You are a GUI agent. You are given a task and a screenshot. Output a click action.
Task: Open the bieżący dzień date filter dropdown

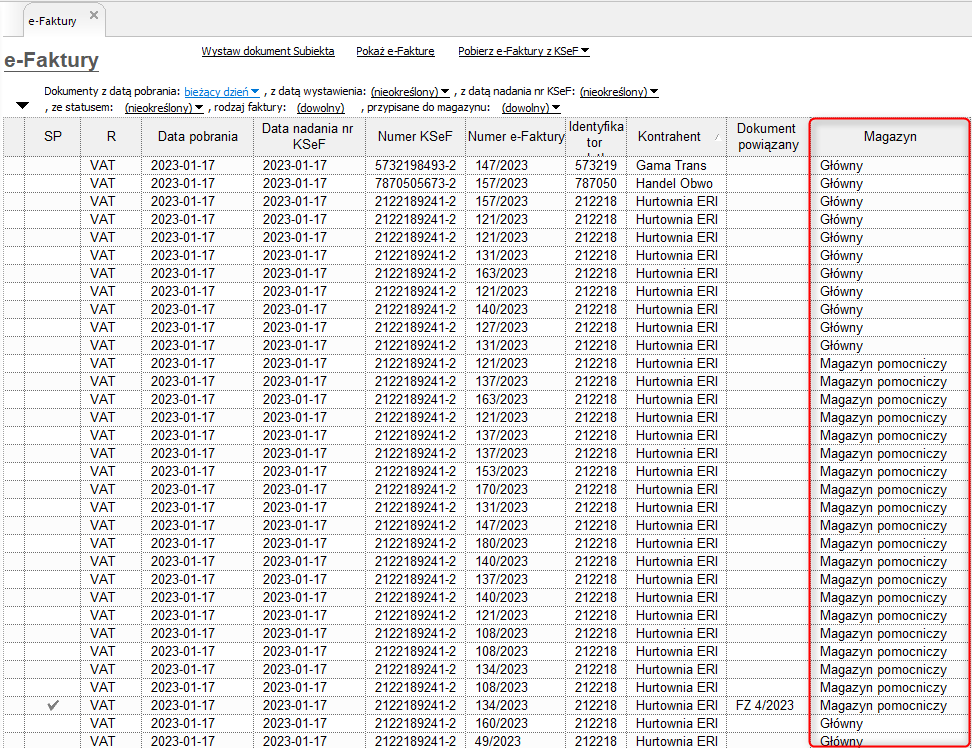pyautogui.click(x=222, y=92)
